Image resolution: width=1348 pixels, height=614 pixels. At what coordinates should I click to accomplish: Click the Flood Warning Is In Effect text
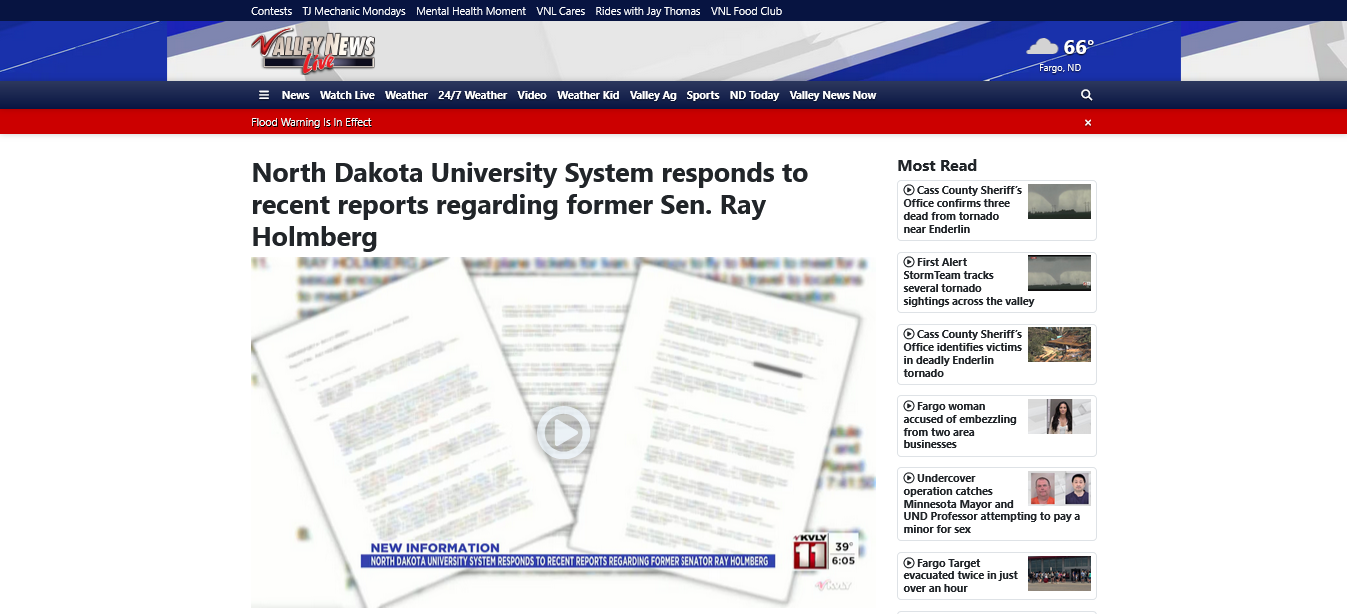(311, 122)
